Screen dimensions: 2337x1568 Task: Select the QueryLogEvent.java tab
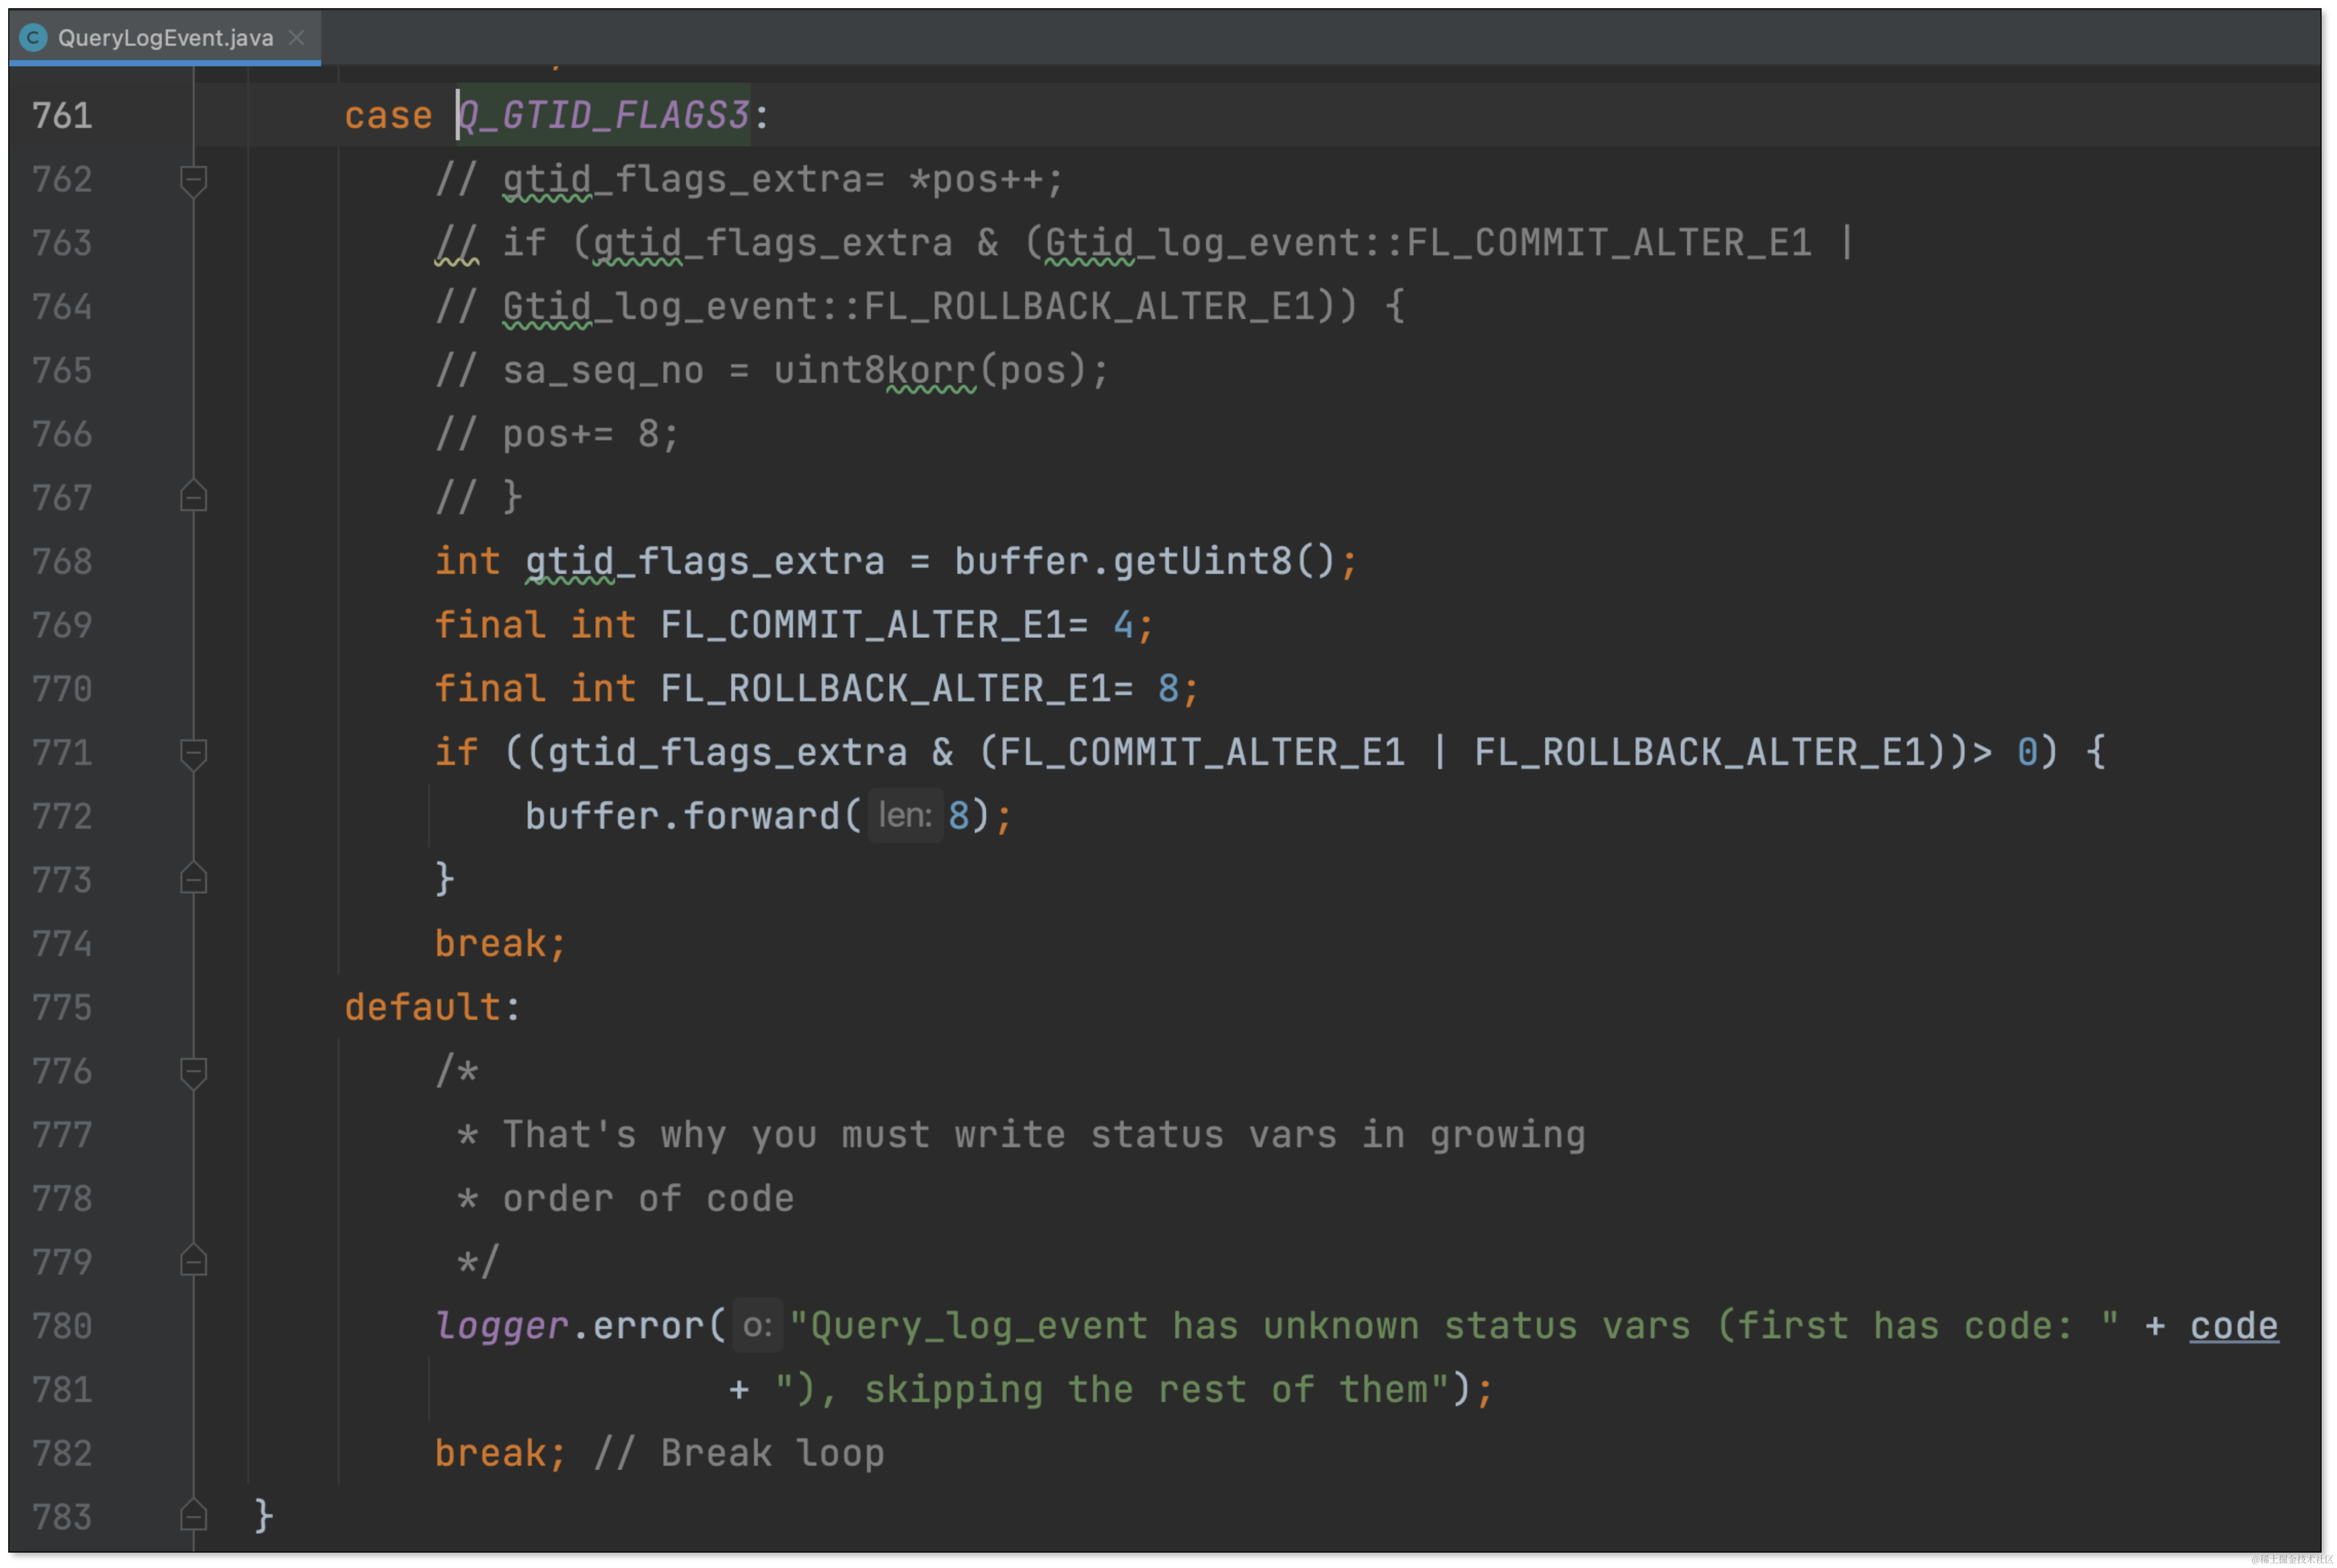pyautogui.click(x=165, y=38)
